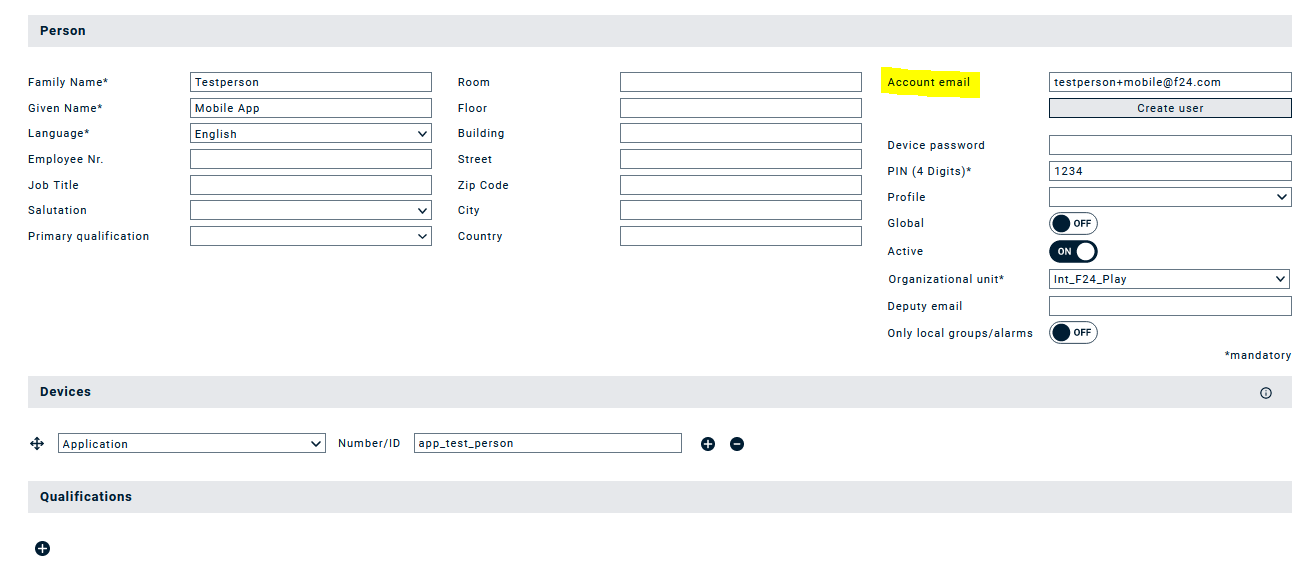This screenshot has height=584, width=1313.
Task: Focus the Family Name field
Action: [x=311, y=82]
